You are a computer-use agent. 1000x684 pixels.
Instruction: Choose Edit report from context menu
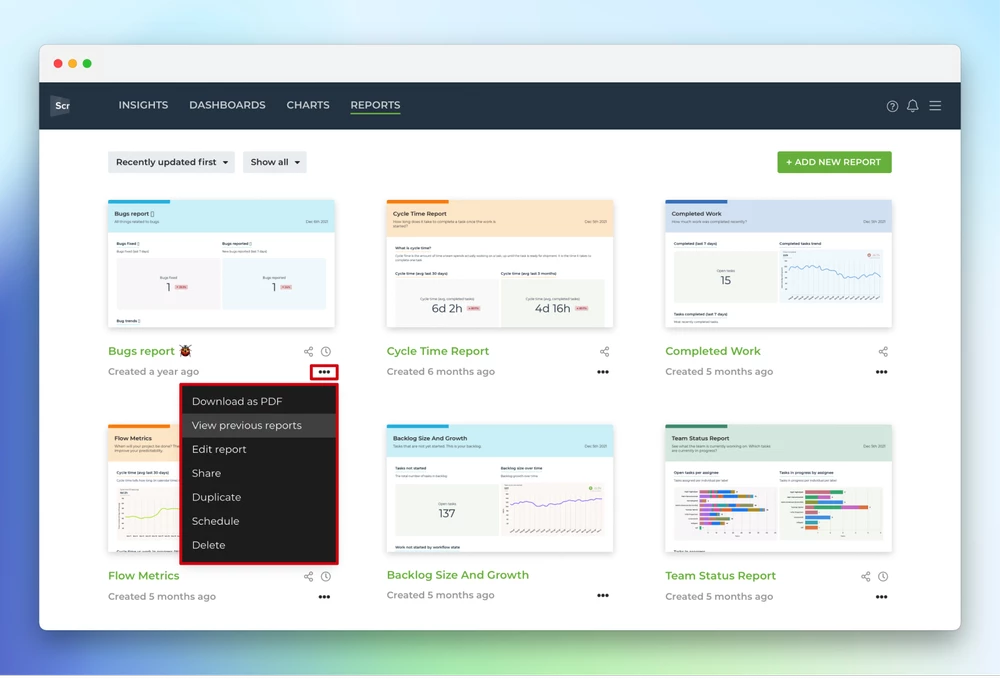(258, 449)
